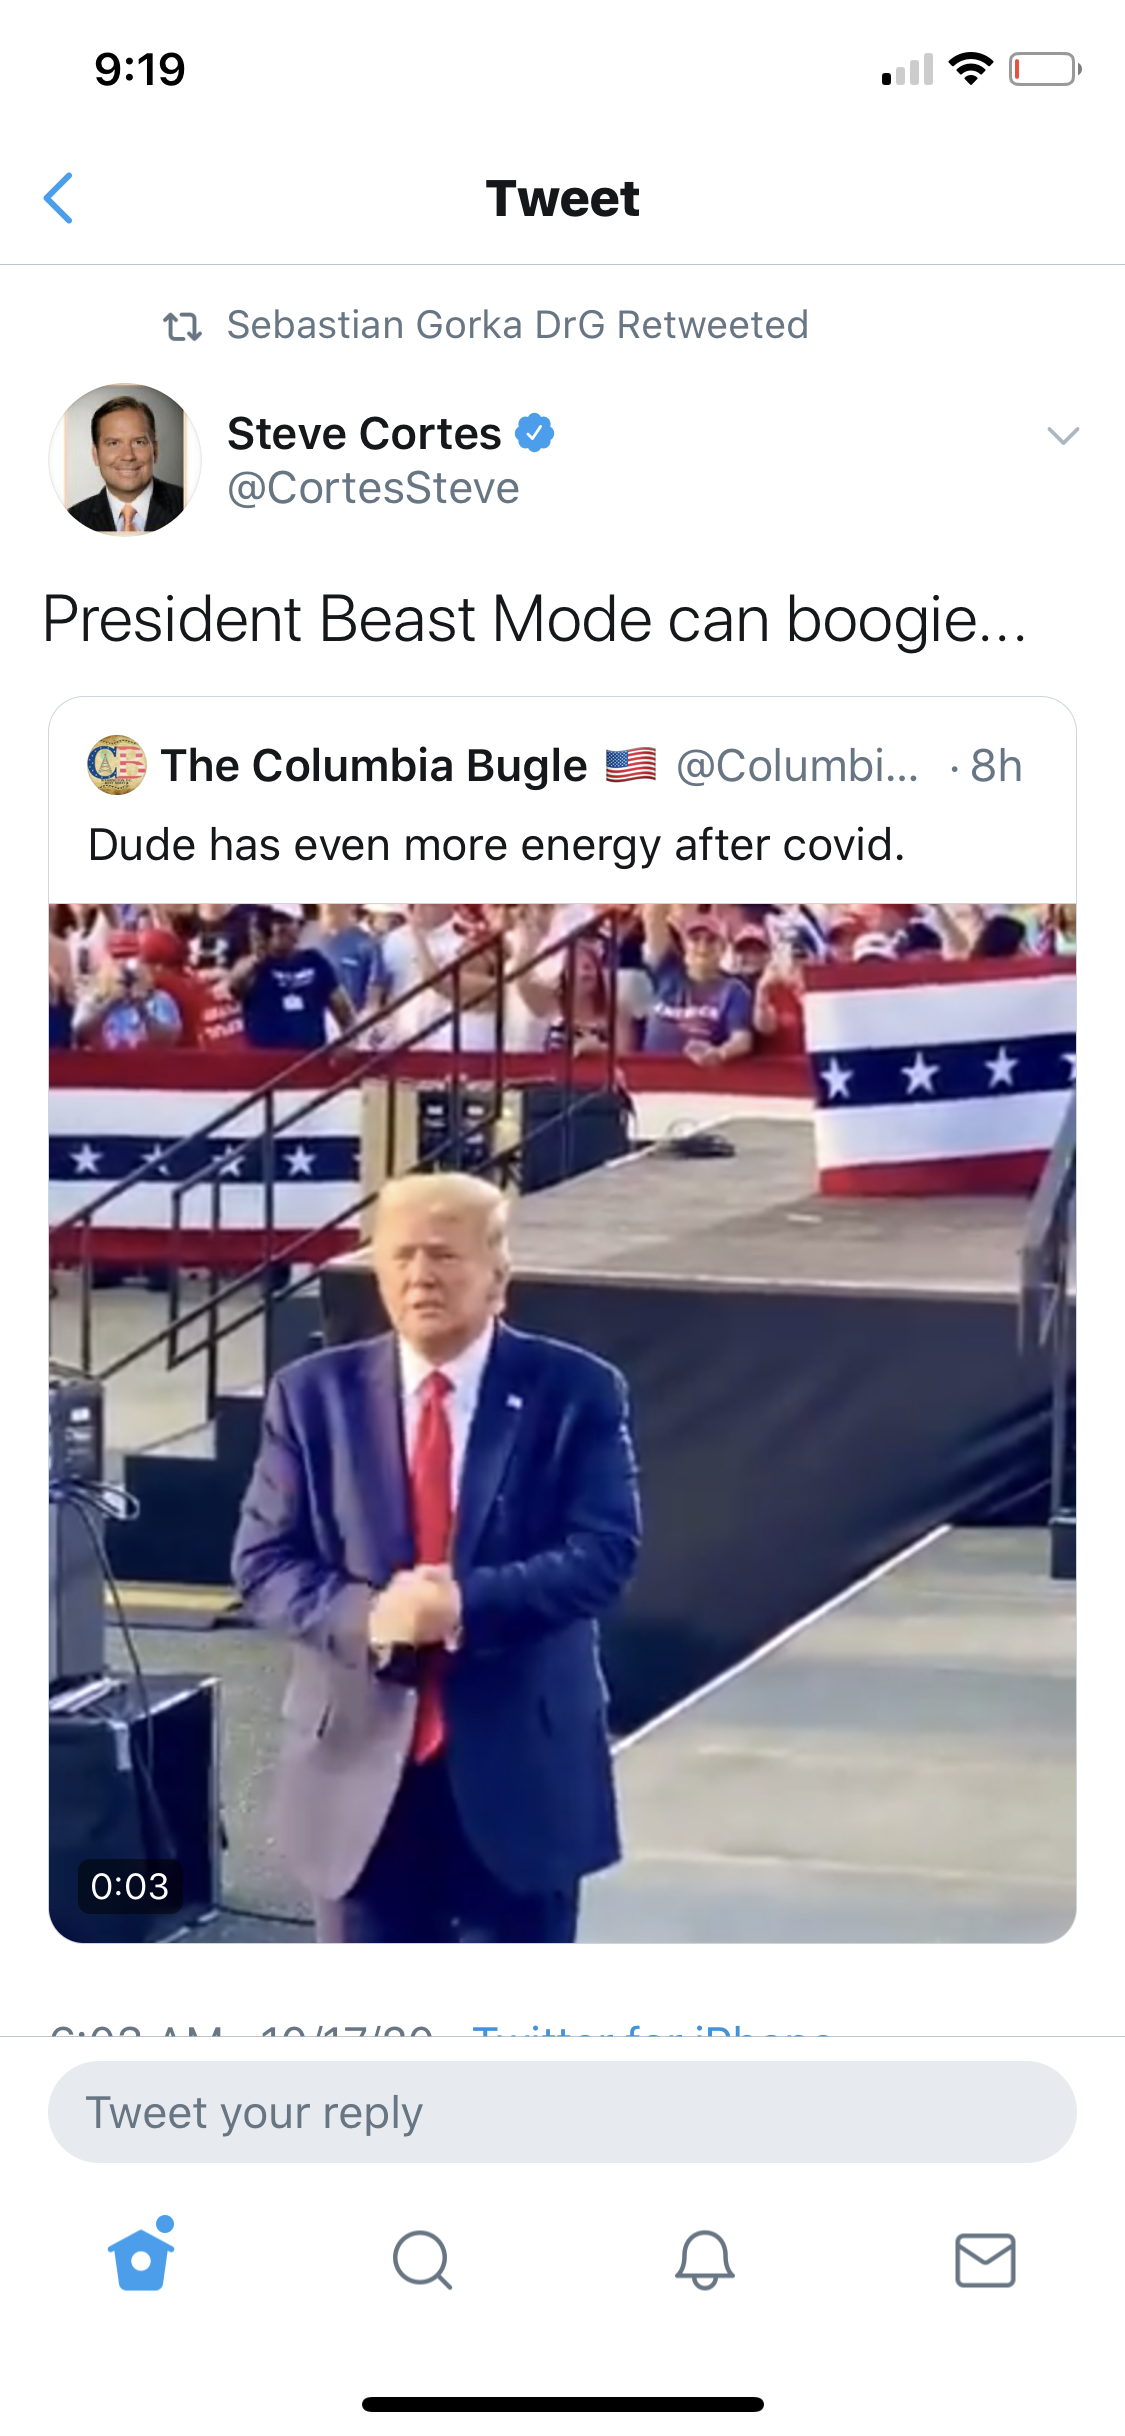Tap the 0:03 video duration badge
This screenshot has width=1125, height=2436.
point(130,1886)
